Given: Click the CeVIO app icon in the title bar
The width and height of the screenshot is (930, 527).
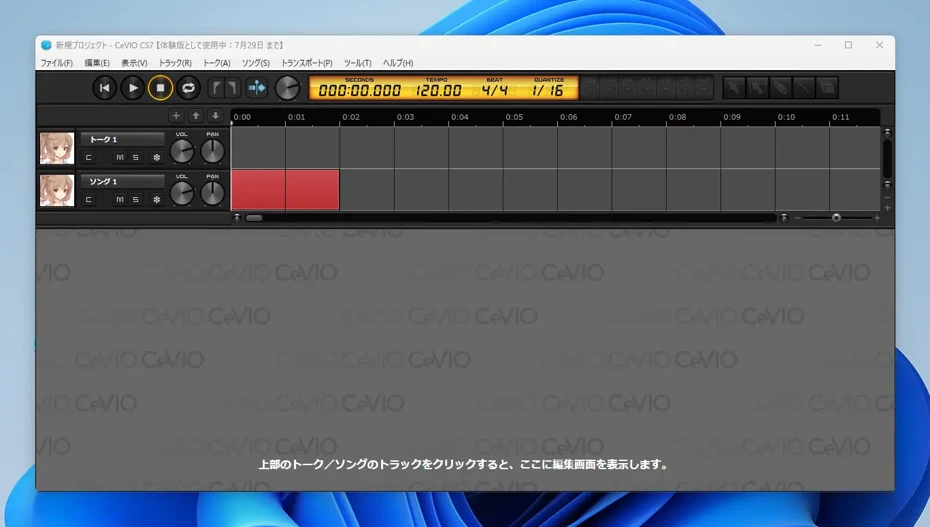Looking at the screenshot, I should click(x=46, y=45).
